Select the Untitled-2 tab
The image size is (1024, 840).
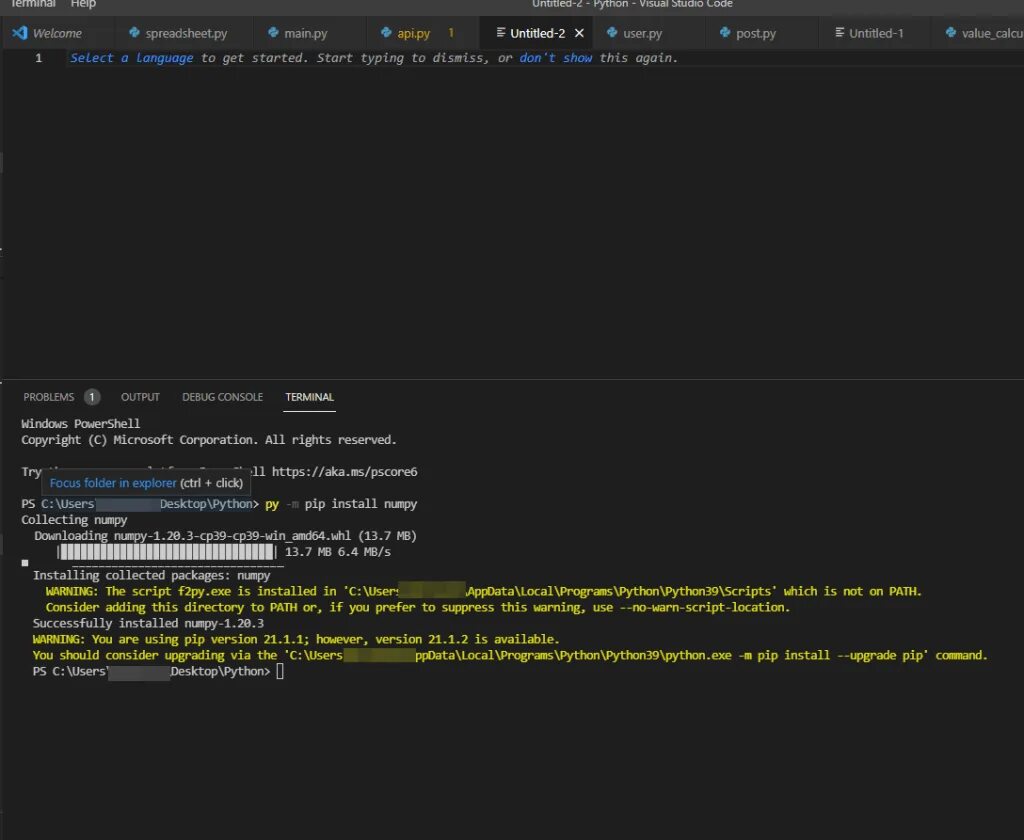537,33
